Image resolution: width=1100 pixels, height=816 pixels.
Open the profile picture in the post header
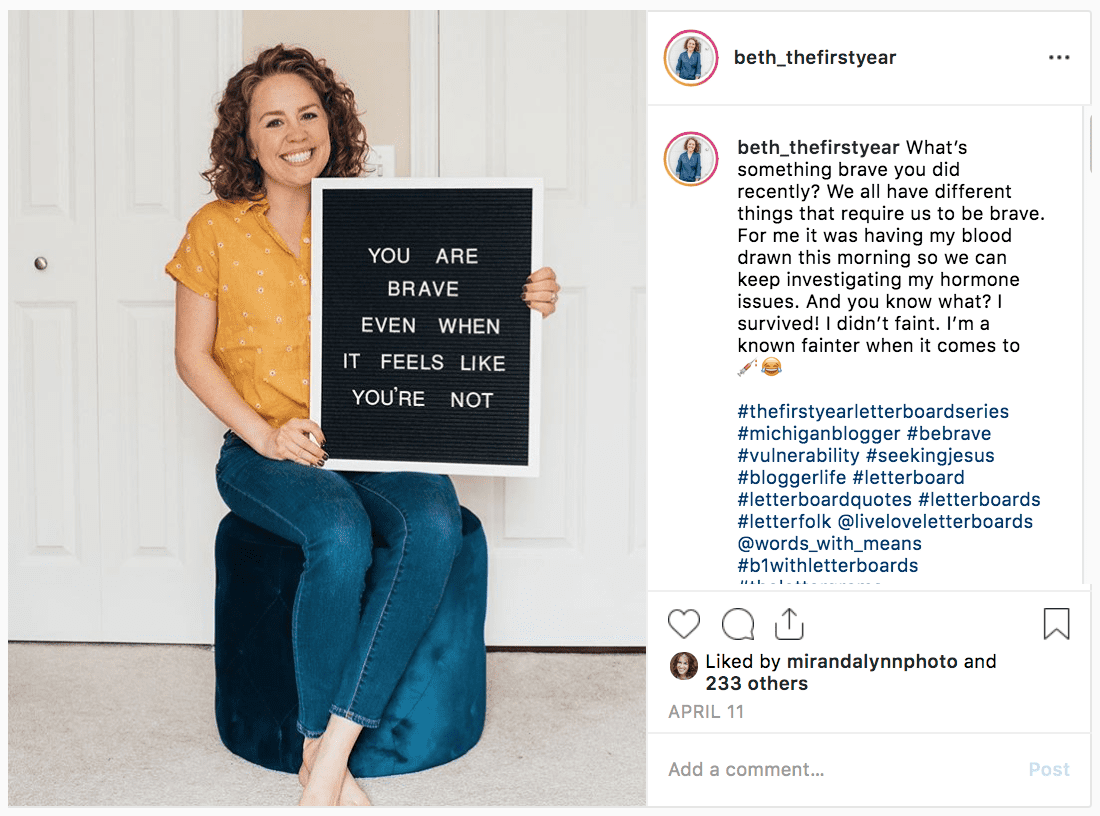coord(691,58)
